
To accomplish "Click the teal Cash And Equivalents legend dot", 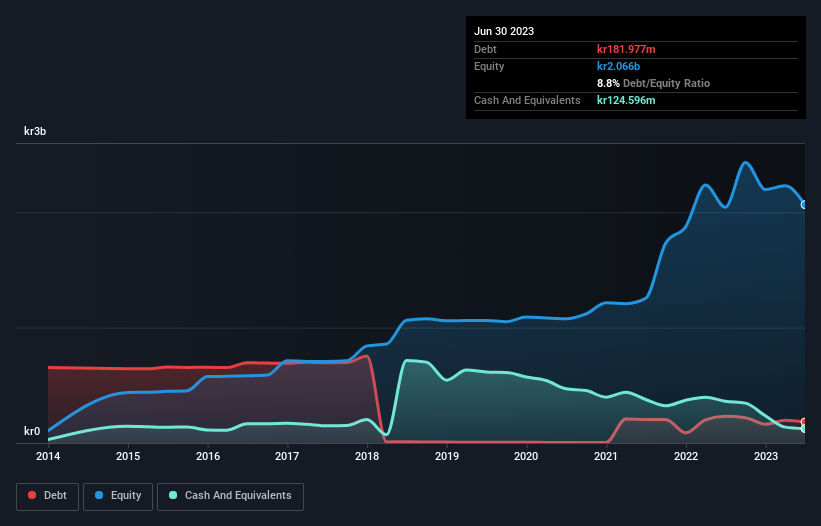I will [x=173, y=495].
